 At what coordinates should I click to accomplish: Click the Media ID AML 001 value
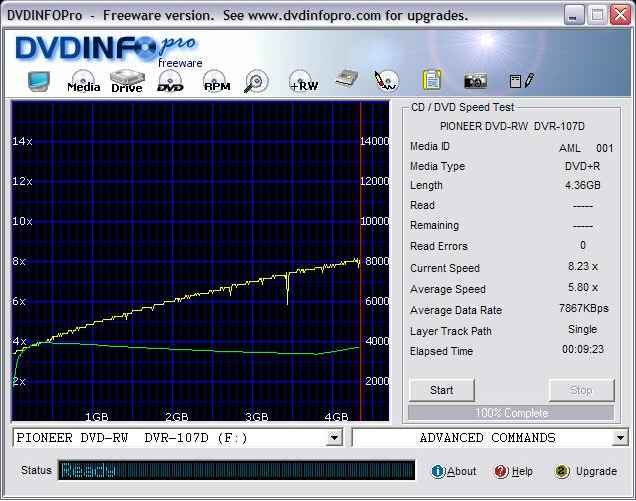click(x=586, y=148)
